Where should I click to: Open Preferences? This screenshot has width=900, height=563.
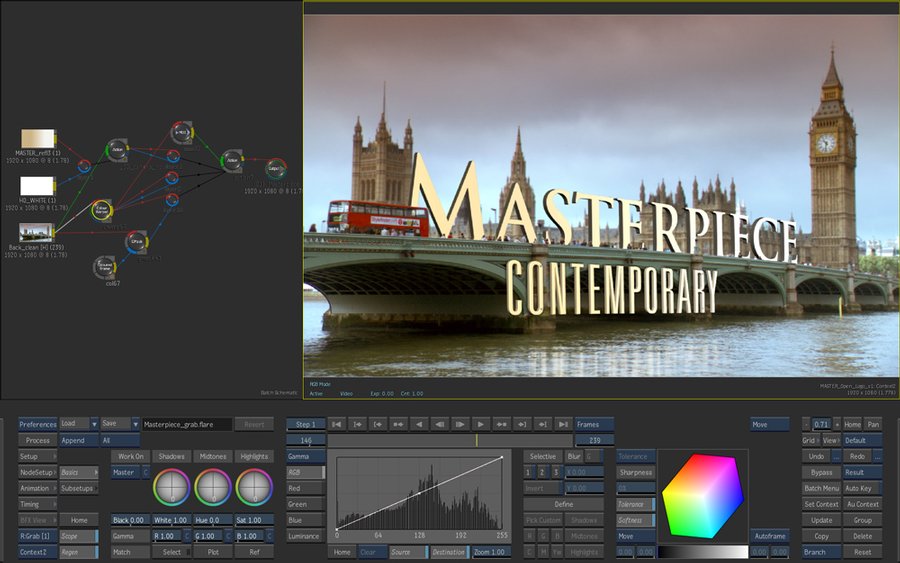point(37,424)
